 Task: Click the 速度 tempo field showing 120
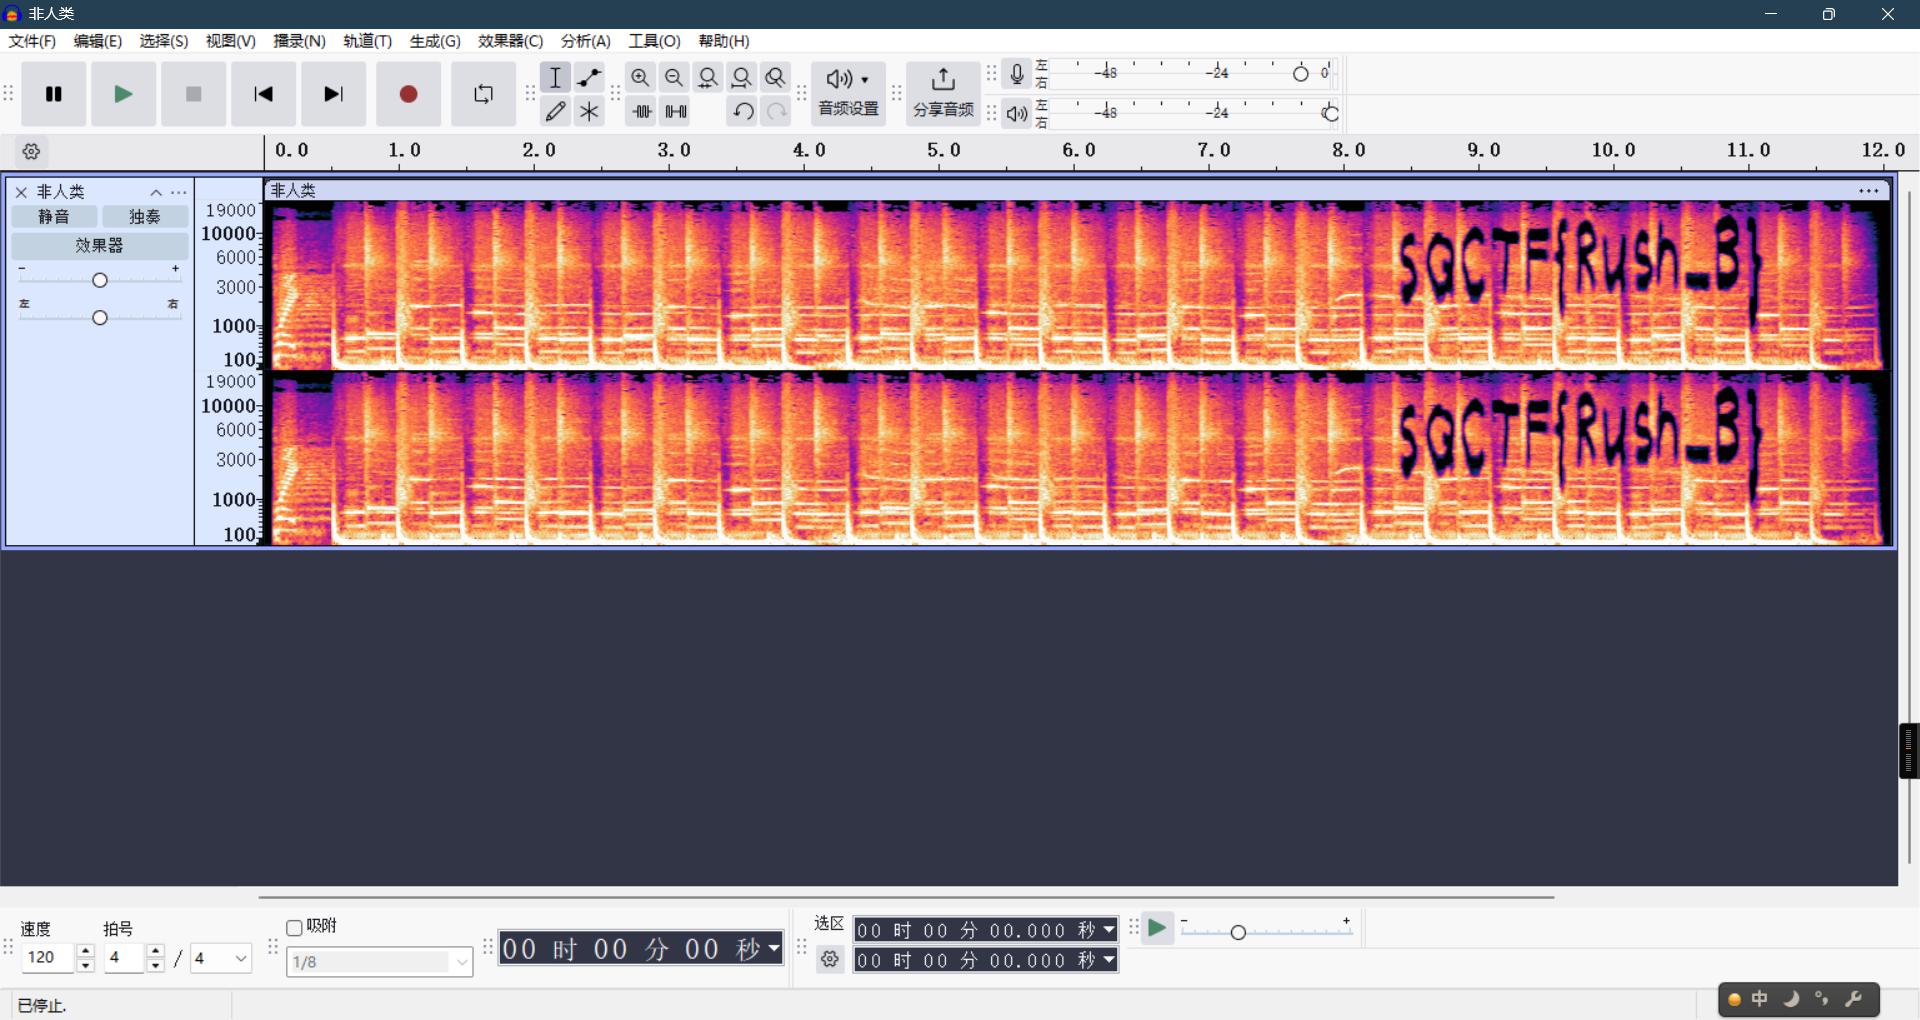tap(48, 957)
